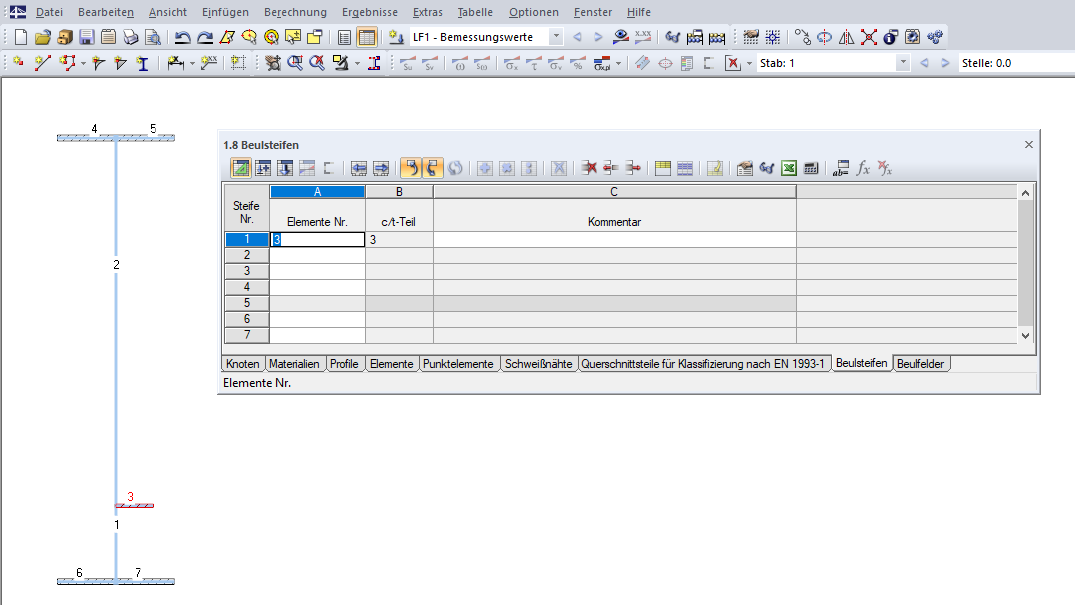The height and width of the screenshot is (605, 1075).
Task: Expand the view tool dropdown arrow
Action: (x=357, y=64)
